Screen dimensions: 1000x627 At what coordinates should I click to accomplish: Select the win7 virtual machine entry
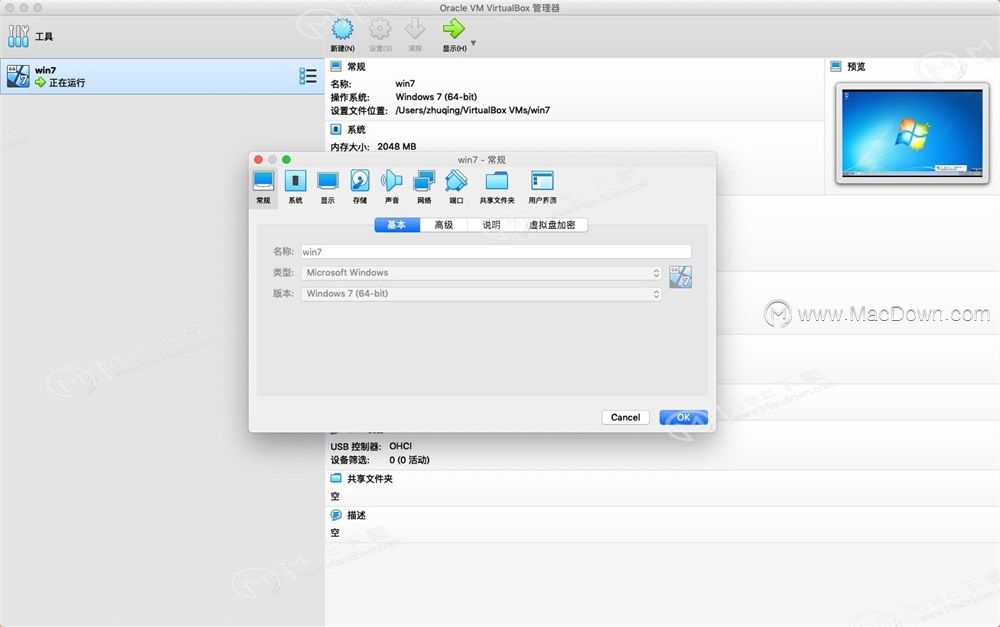click(162, 77)
